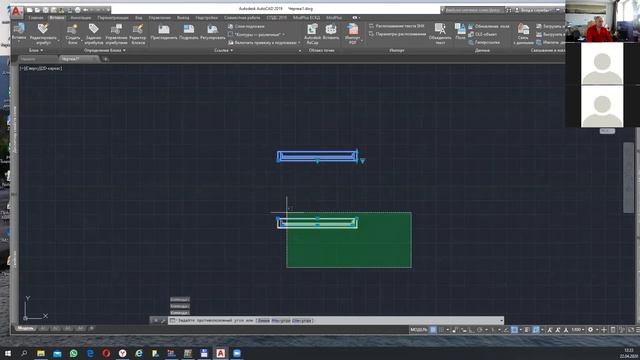Expand the Block panel dropdown

(x=36, y=50)
